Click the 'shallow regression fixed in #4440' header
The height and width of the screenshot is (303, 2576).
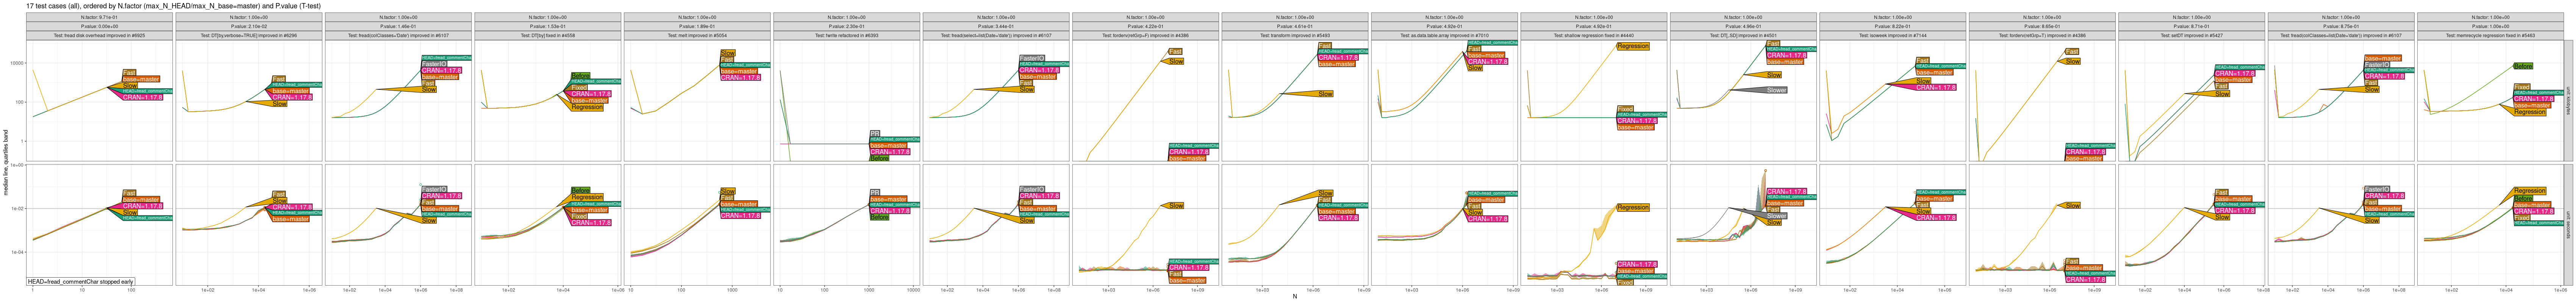(1594, 35)
